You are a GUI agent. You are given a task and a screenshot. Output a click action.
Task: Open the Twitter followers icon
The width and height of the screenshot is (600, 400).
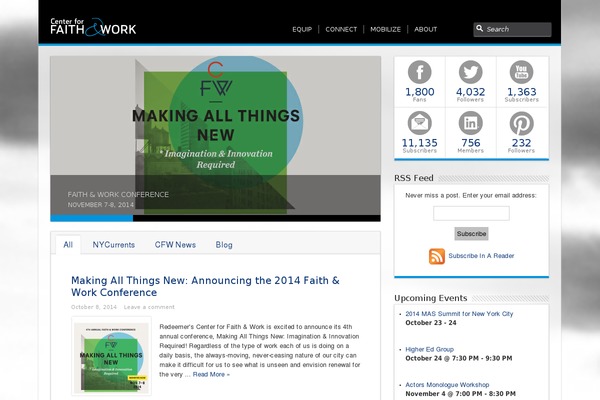(x=470, y=72)
